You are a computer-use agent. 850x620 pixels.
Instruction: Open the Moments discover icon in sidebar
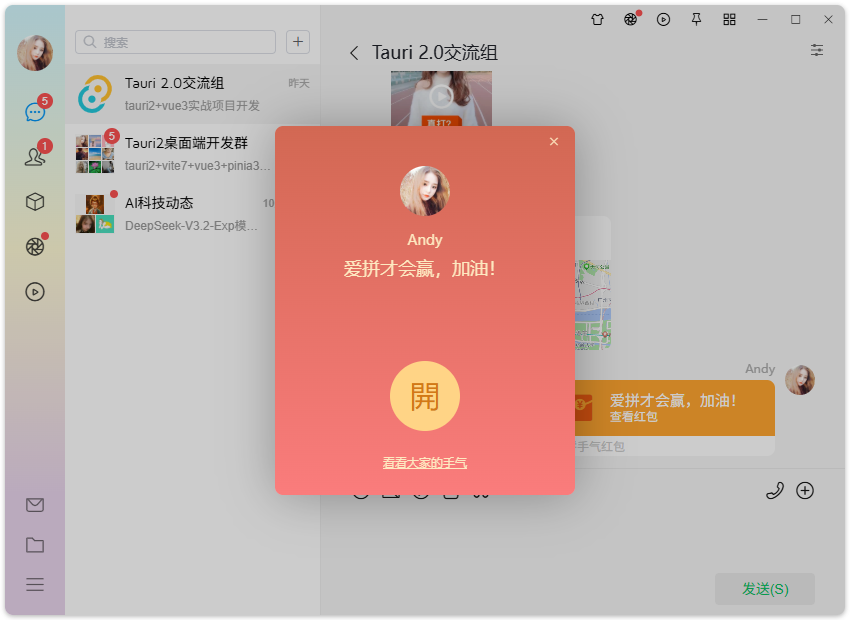(35, 245)
